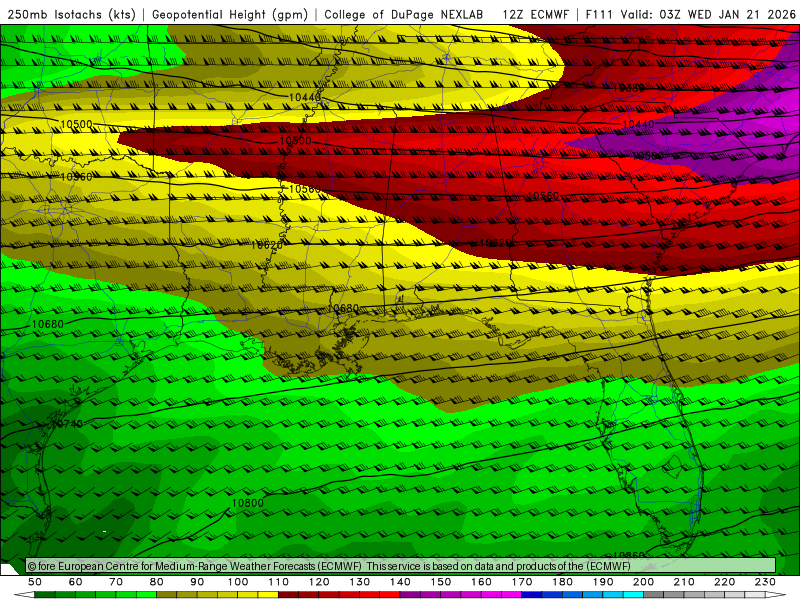Click the dark purple swatch after 140
Viewport: 800px width, 600px height.
410,595
